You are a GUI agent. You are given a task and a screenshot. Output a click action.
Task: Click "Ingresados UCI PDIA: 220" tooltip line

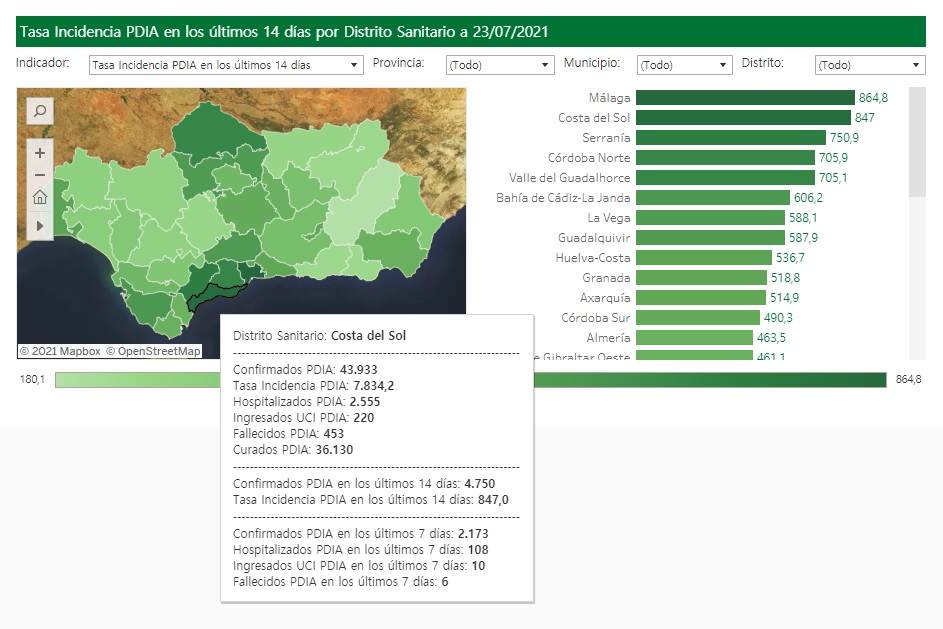click(x=303, y=418)
